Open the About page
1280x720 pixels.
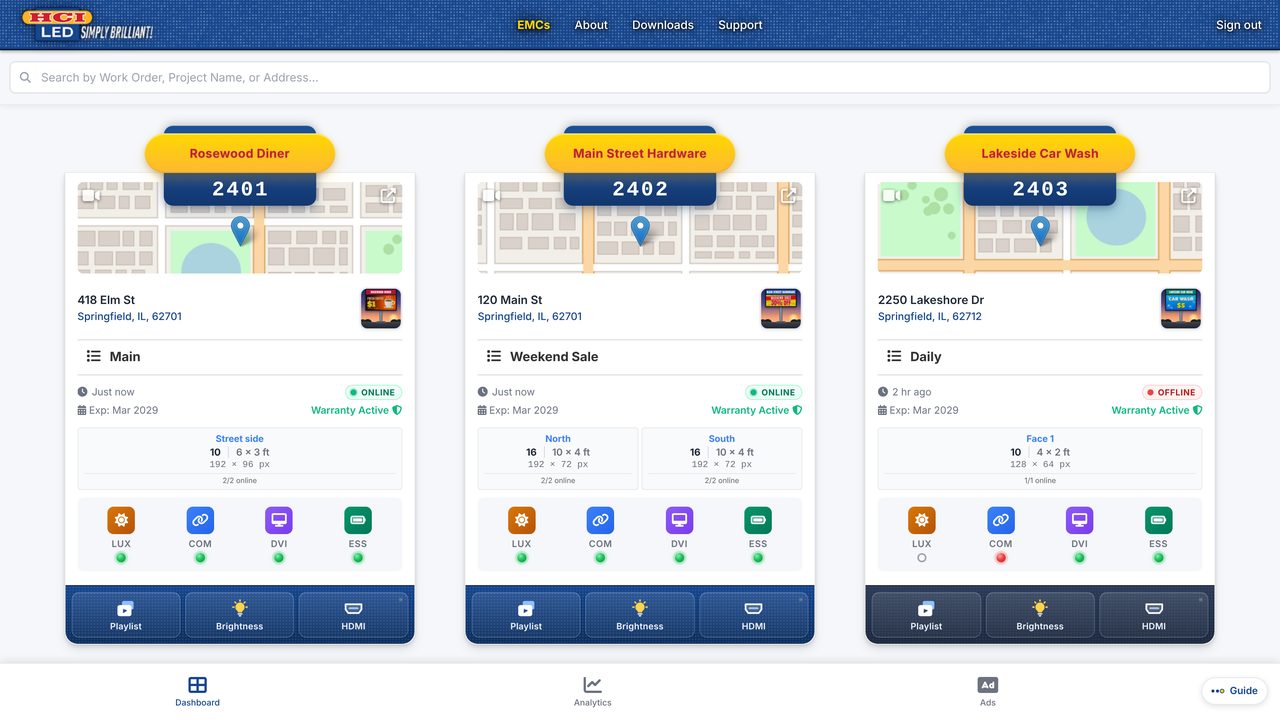coord(591,25)
